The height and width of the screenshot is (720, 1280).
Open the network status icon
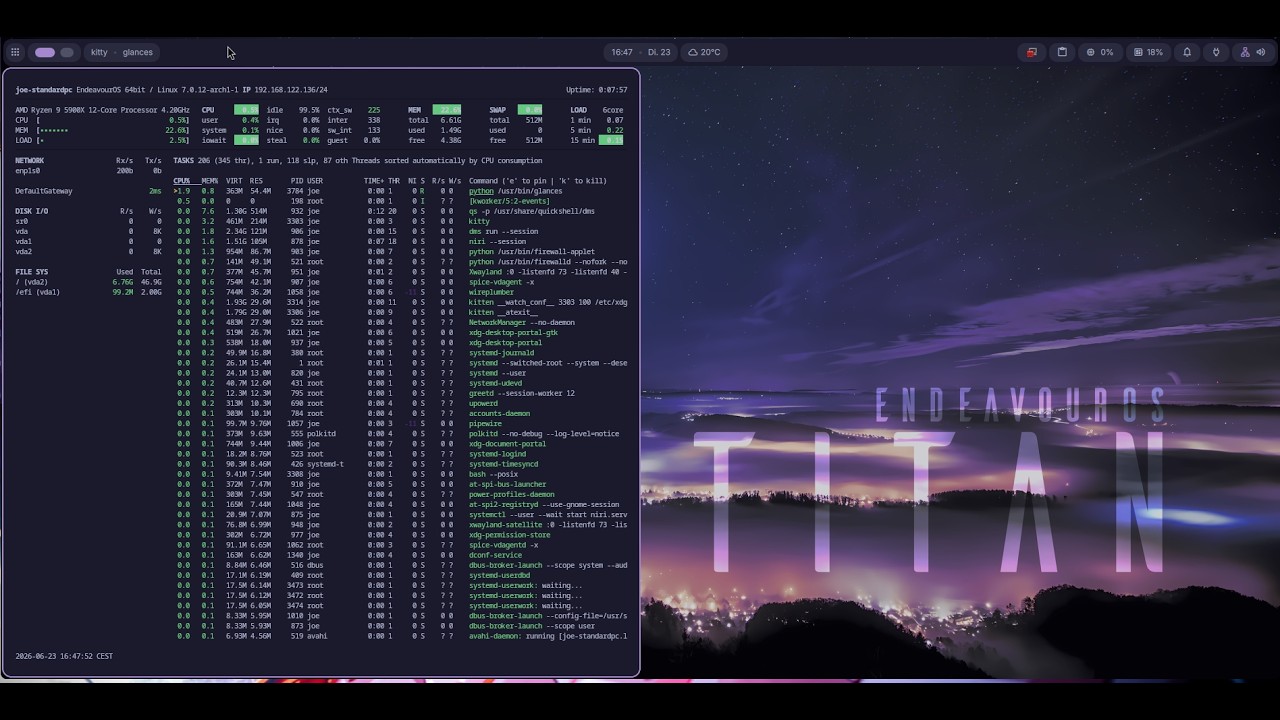(x=1245, y=52)
